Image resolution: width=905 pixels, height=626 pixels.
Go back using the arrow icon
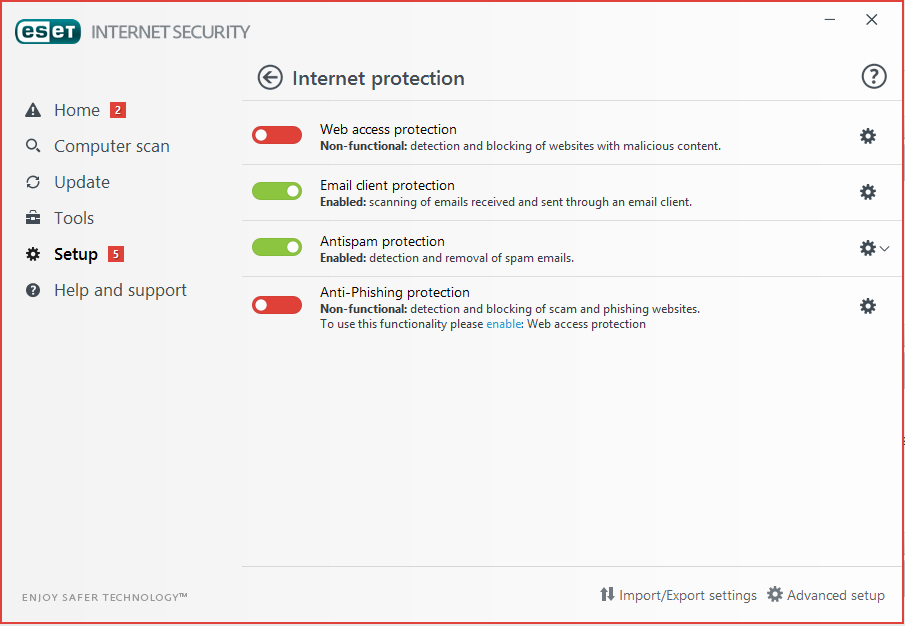(x=270, y=77)
